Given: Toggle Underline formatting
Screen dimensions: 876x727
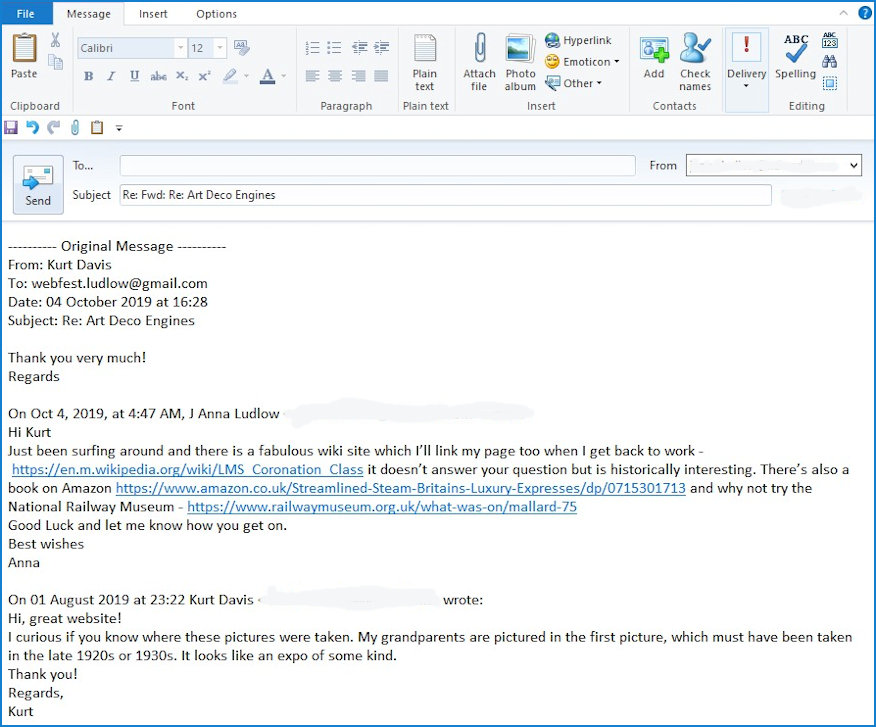Looking at the screenshot, I should pyautogui.click(x=134, y=76).
